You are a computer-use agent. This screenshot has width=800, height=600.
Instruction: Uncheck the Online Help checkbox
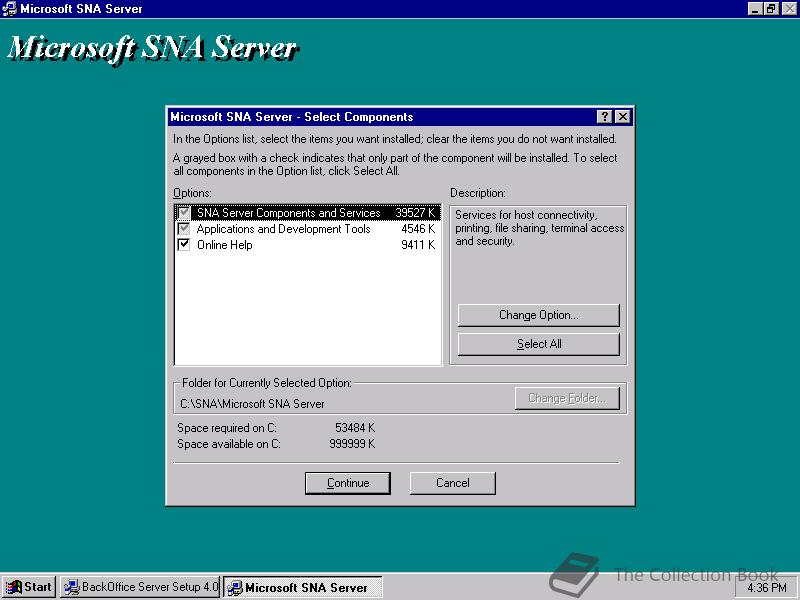(x=184, y=244)
